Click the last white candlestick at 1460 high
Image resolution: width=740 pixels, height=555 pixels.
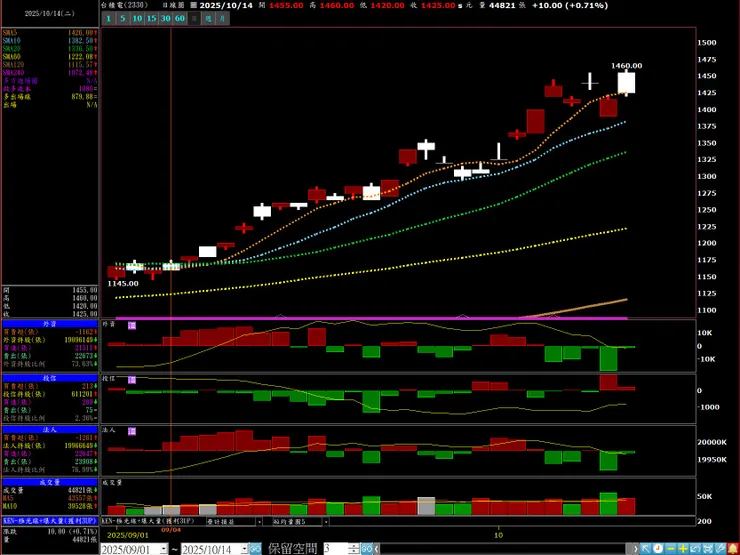click(626, 83)
